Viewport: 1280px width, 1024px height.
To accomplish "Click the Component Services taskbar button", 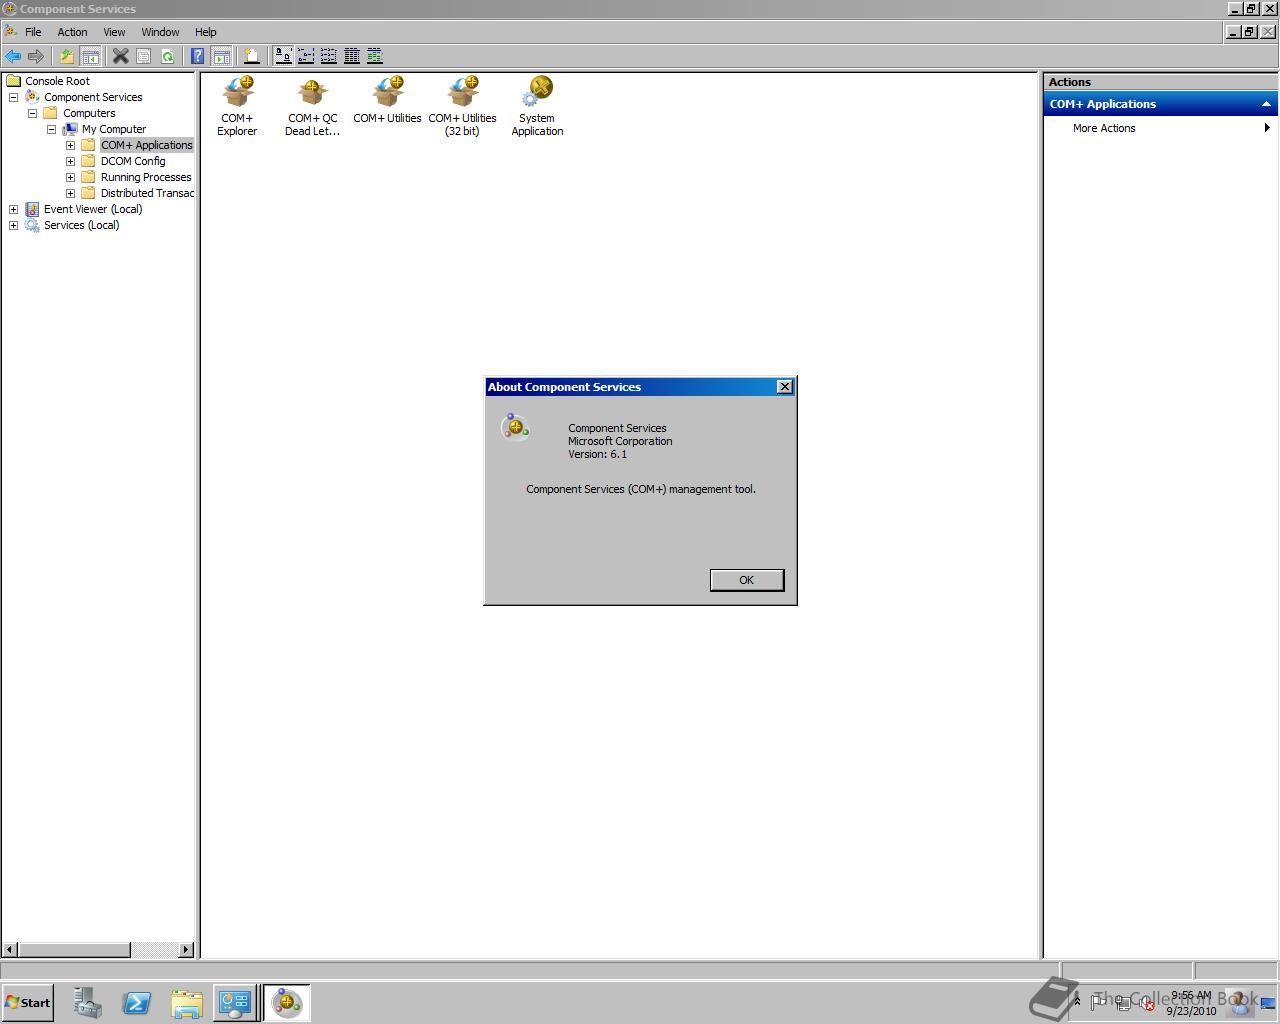I will [286, 1003].
